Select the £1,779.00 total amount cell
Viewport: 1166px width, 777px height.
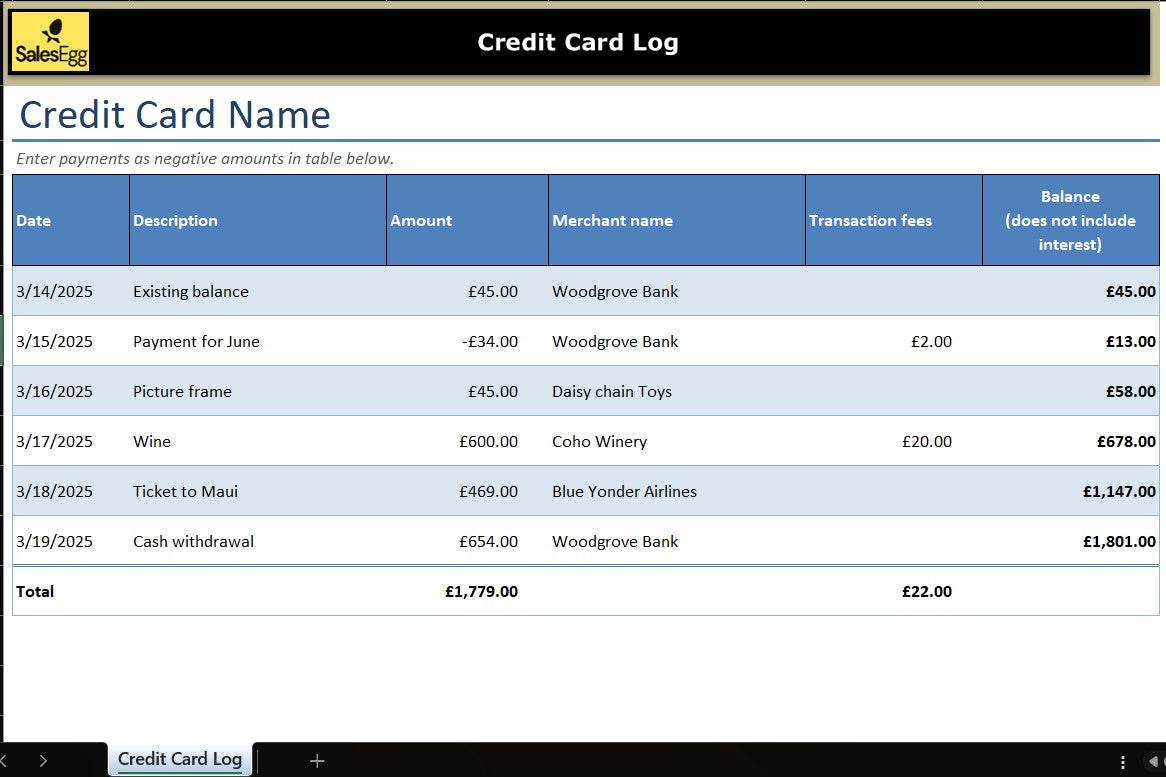(x=467, y=591)
